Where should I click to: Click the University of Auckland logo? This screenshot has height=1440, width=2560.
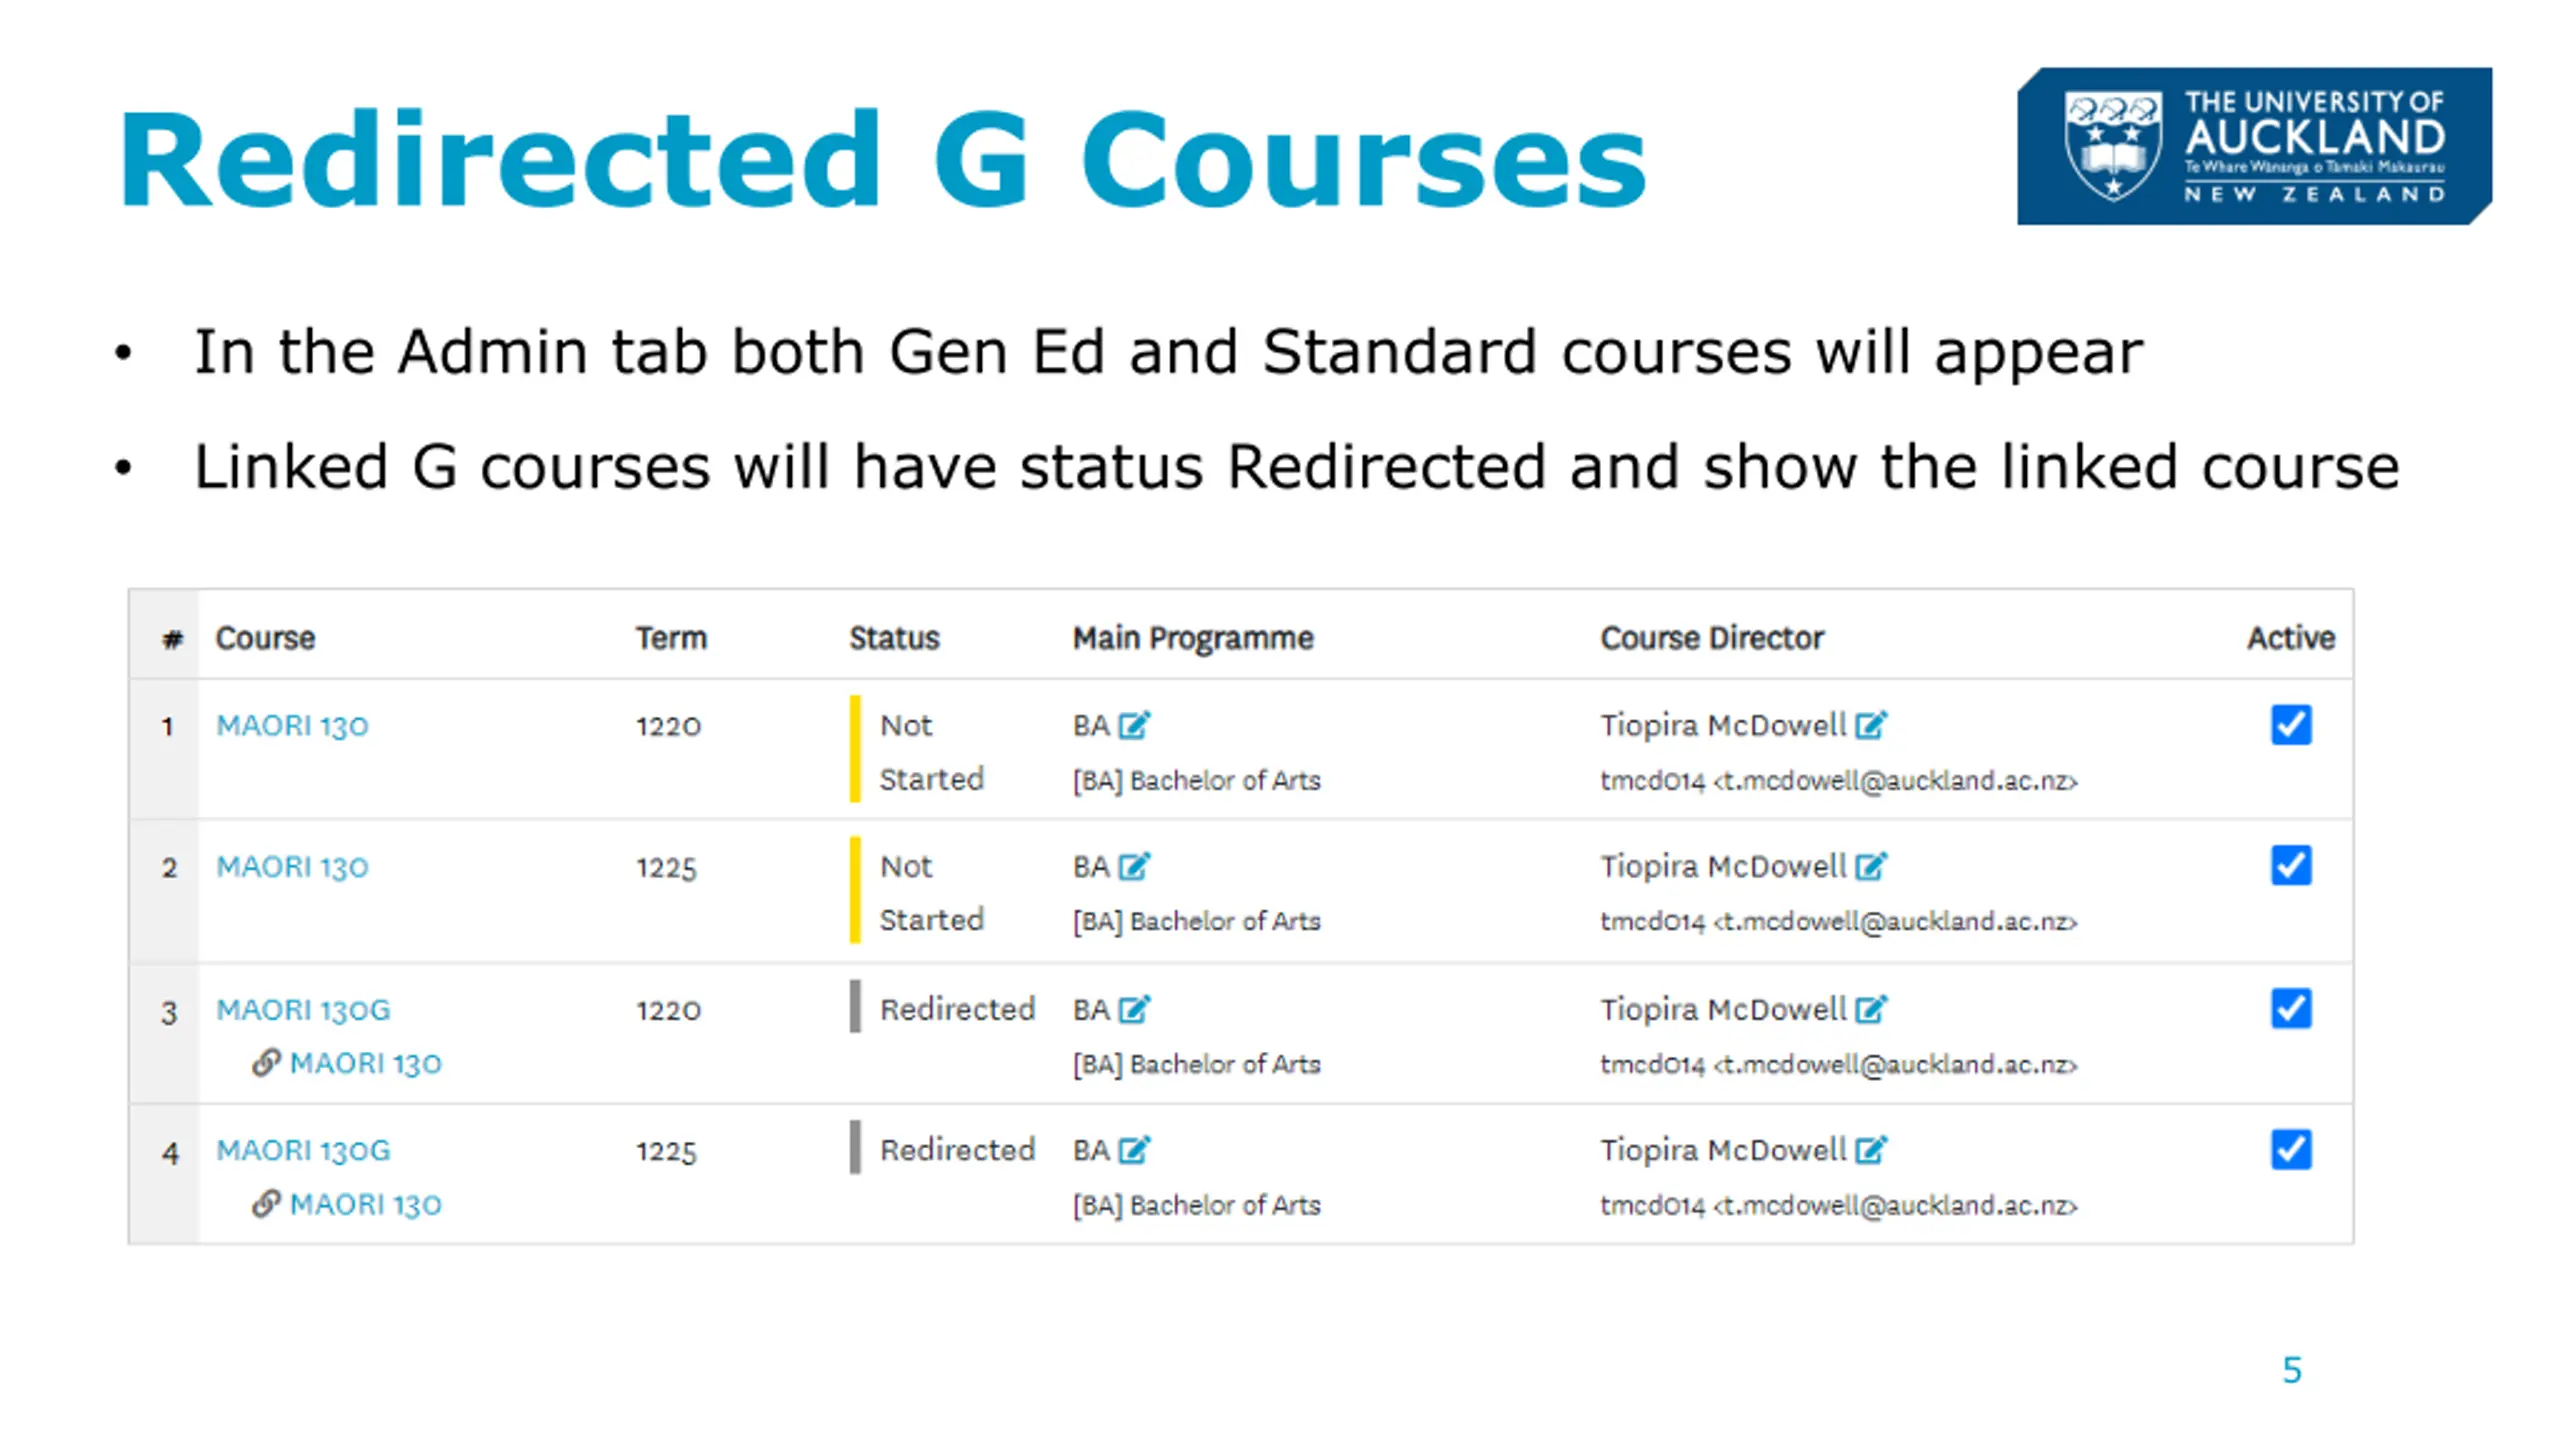click(x=2254, y=146)
